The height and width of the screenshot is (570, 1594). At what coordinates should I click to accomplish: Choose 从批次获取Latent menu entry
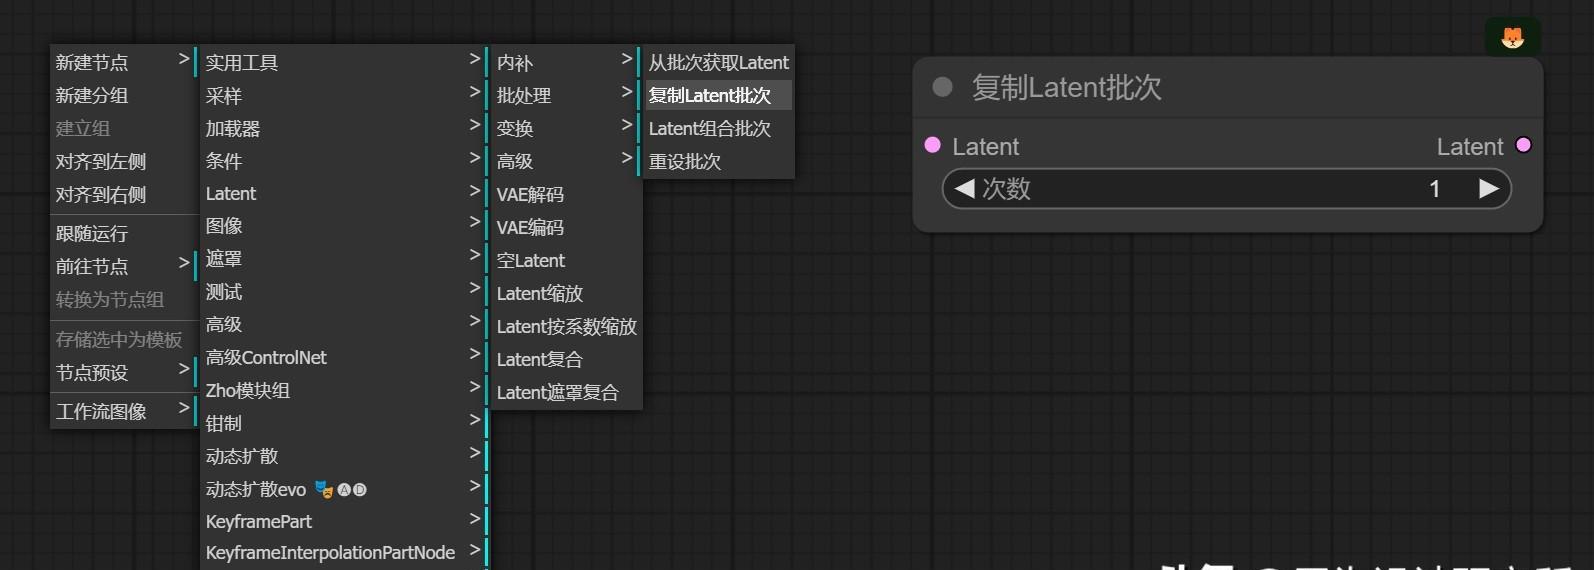click(718, 62)
